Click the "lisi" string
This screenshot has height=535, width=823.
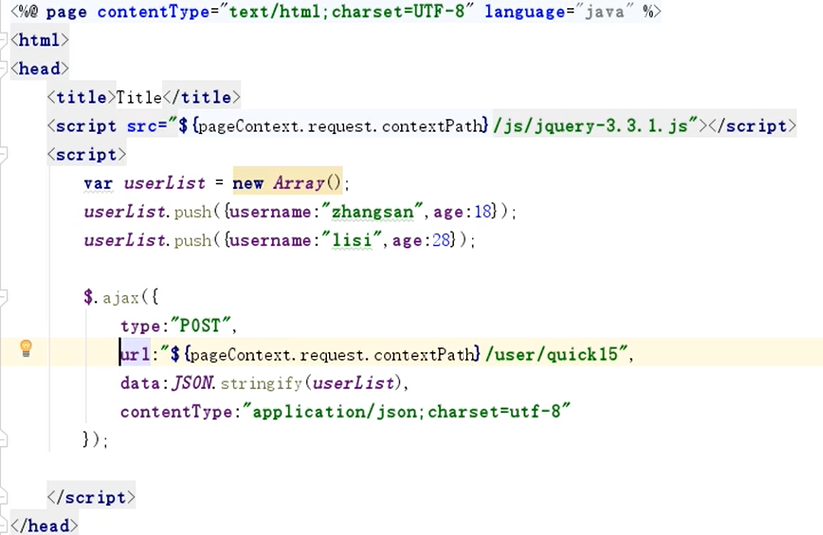[352, 240]
